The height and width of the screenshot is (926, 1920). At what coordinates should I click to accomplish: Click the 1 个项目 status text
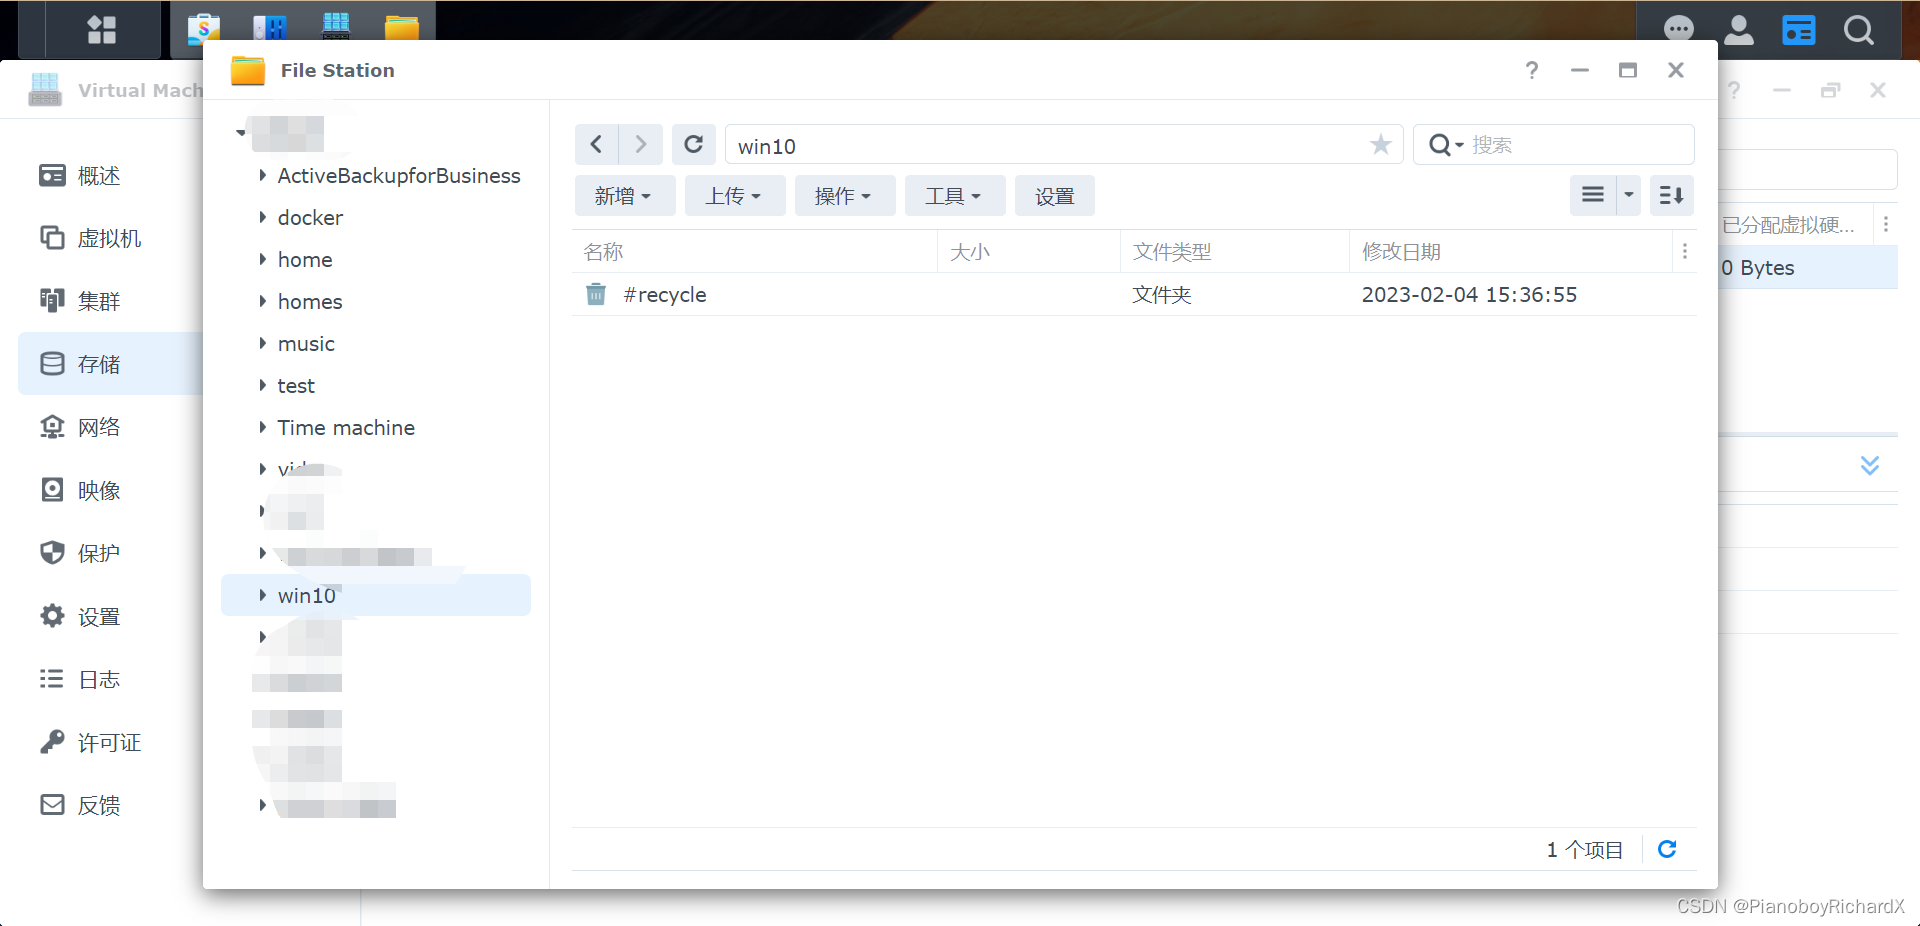click(x=1584, y=849)
